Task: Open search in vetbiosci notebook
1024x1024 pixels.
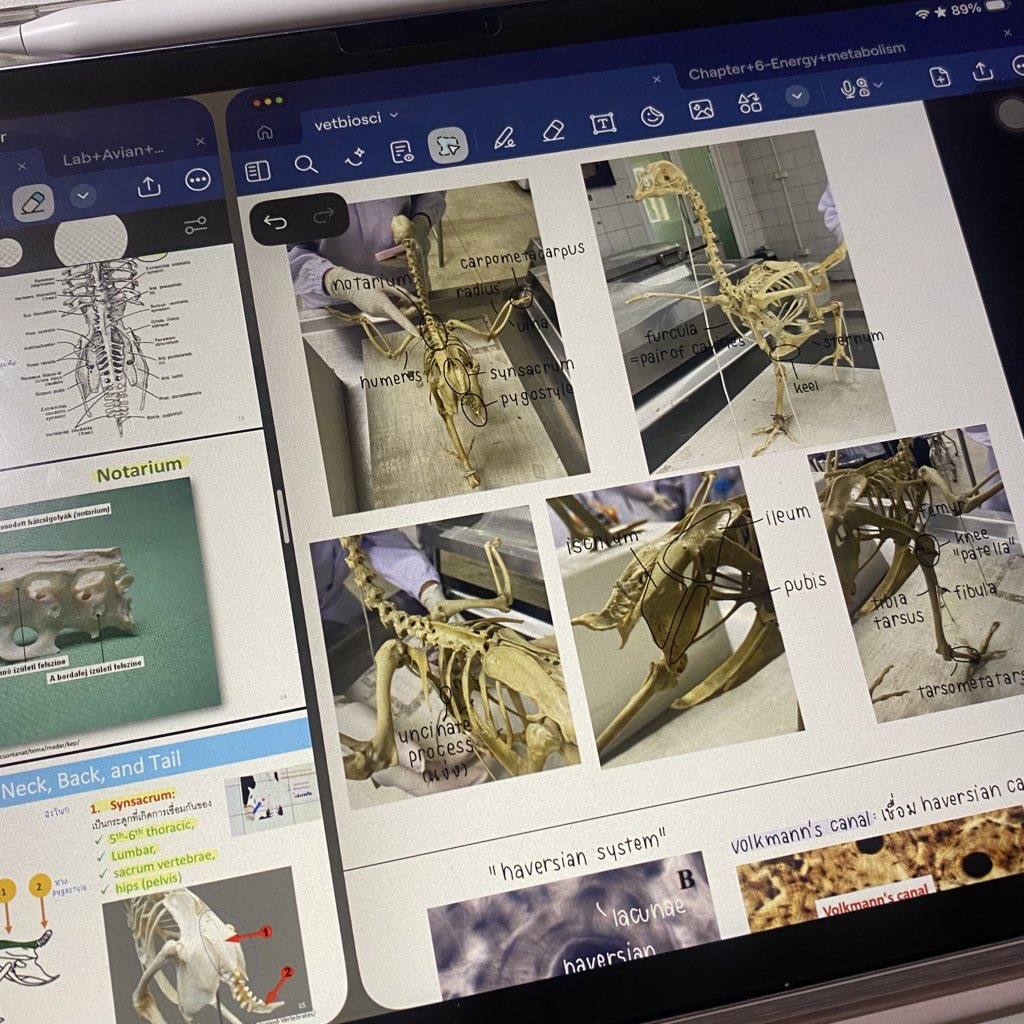Action: (x=306, y=164)
